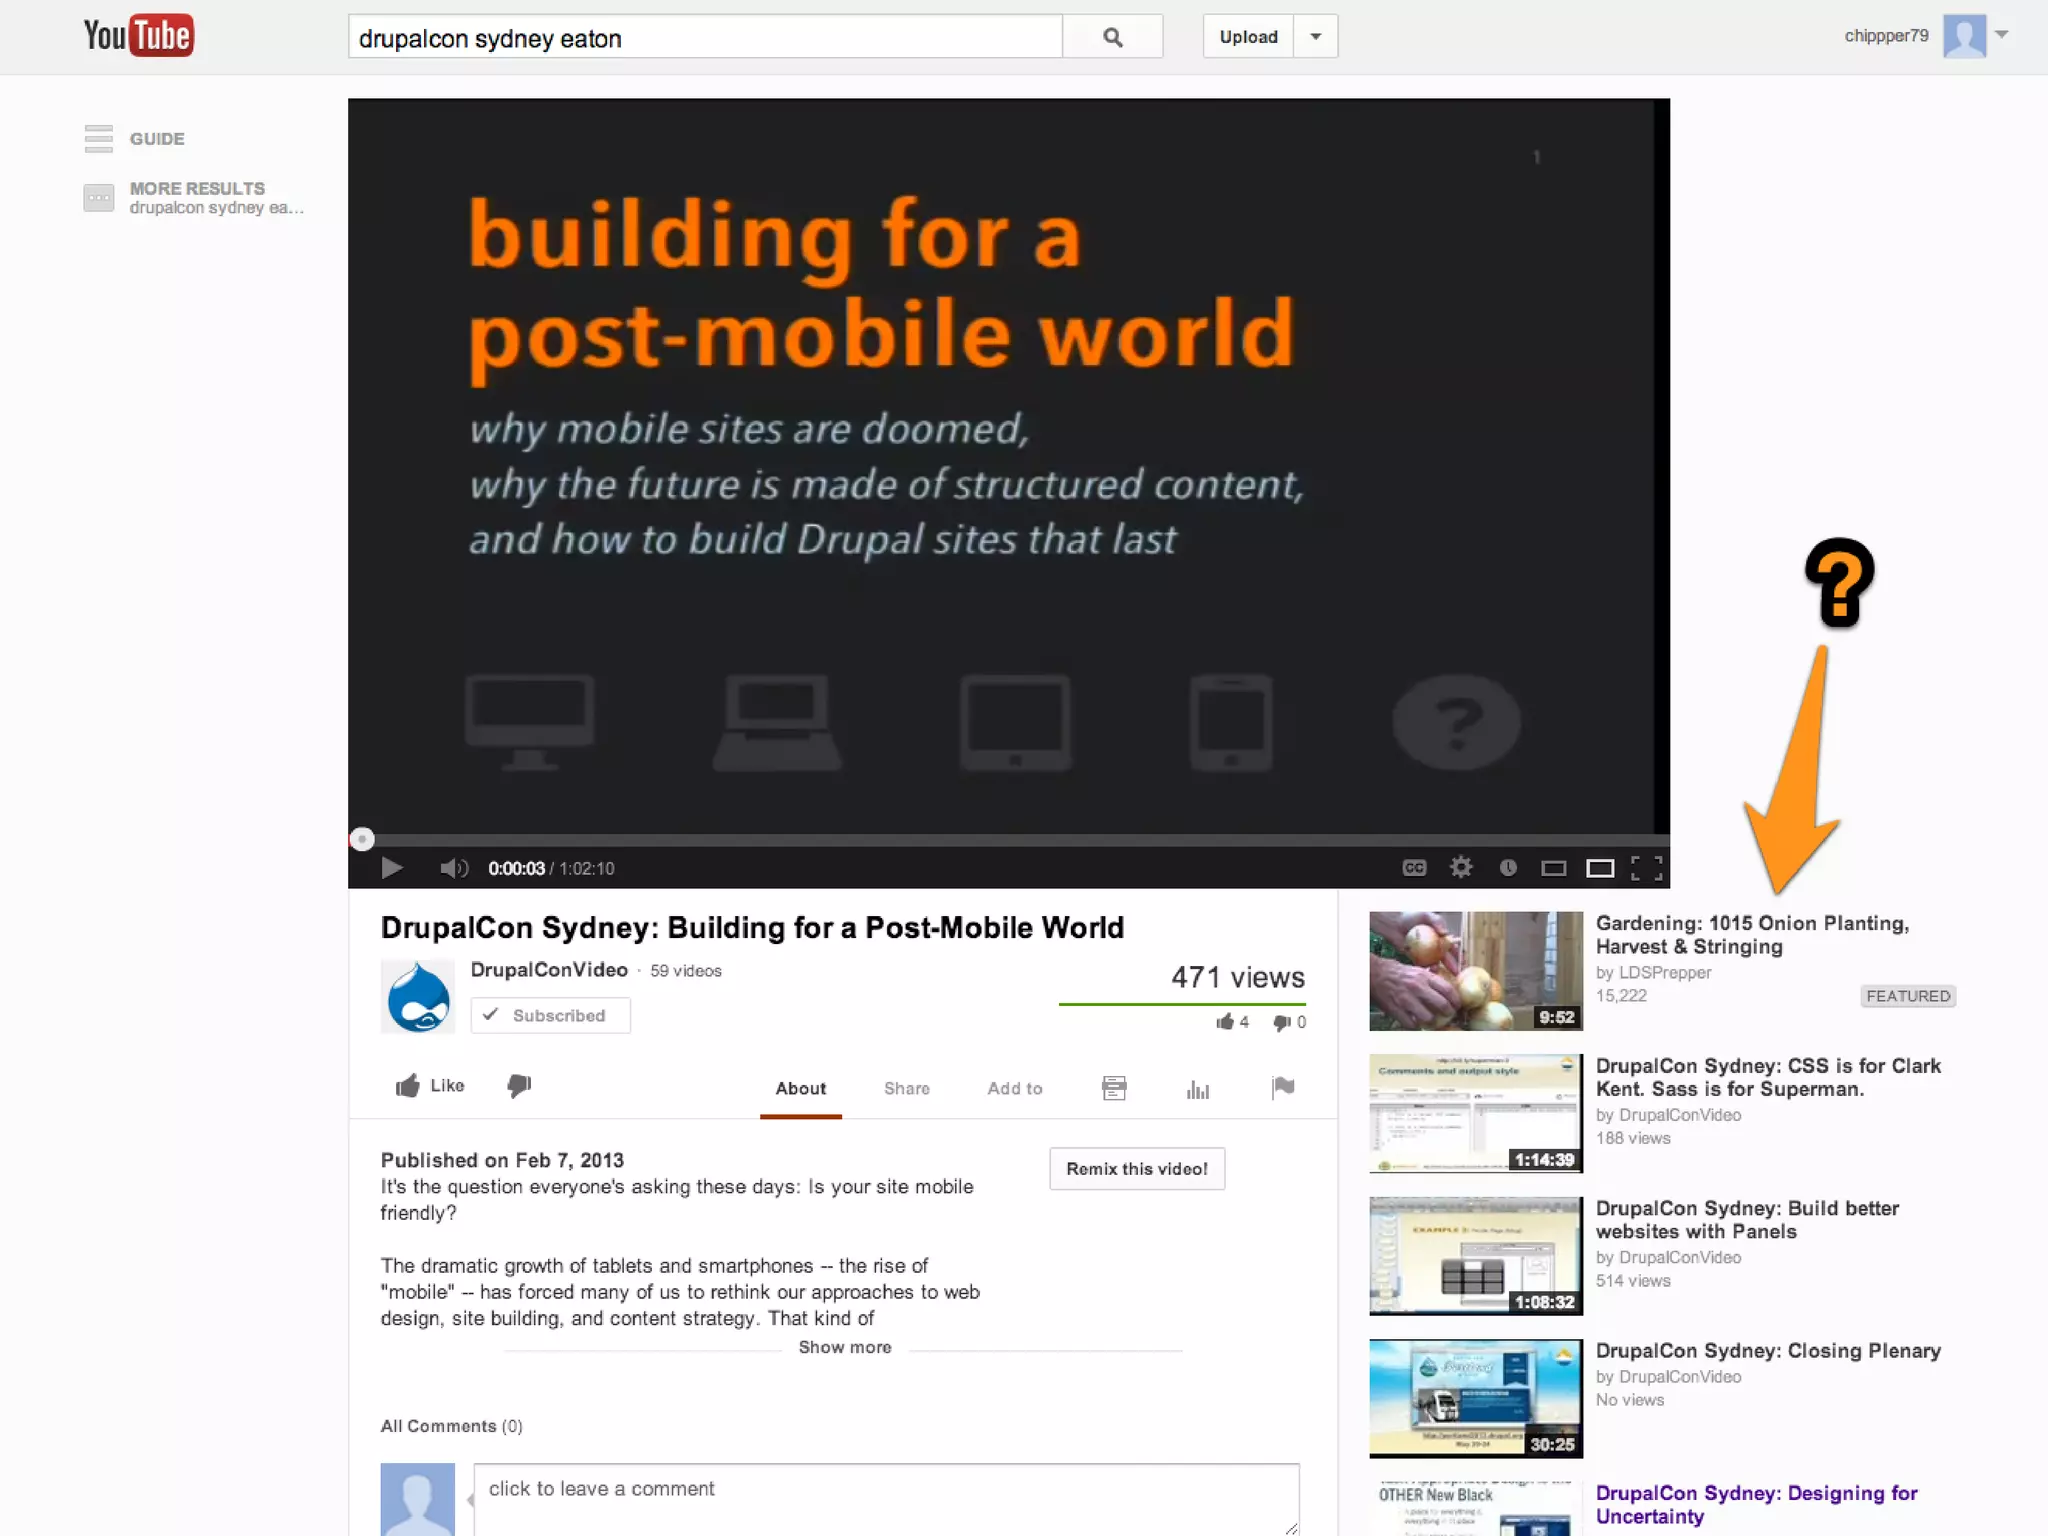Click the video progress bar scrubber

point(362,839)
